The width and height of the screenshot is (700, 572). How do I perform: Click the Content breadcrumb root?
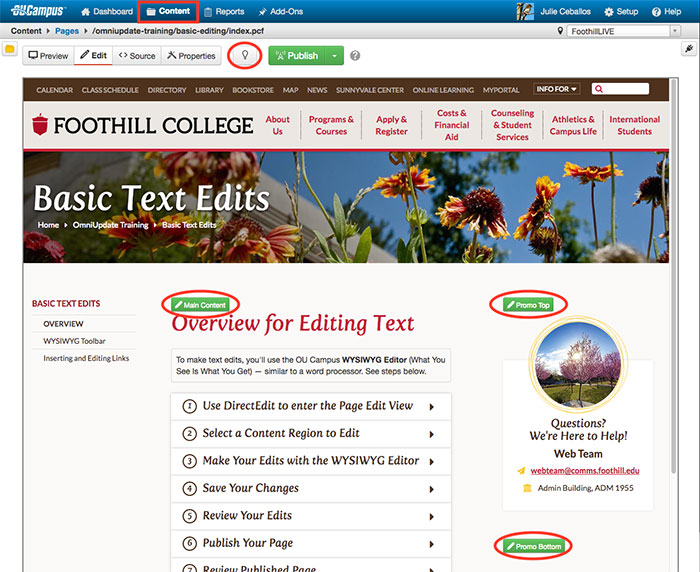point(26,31)
